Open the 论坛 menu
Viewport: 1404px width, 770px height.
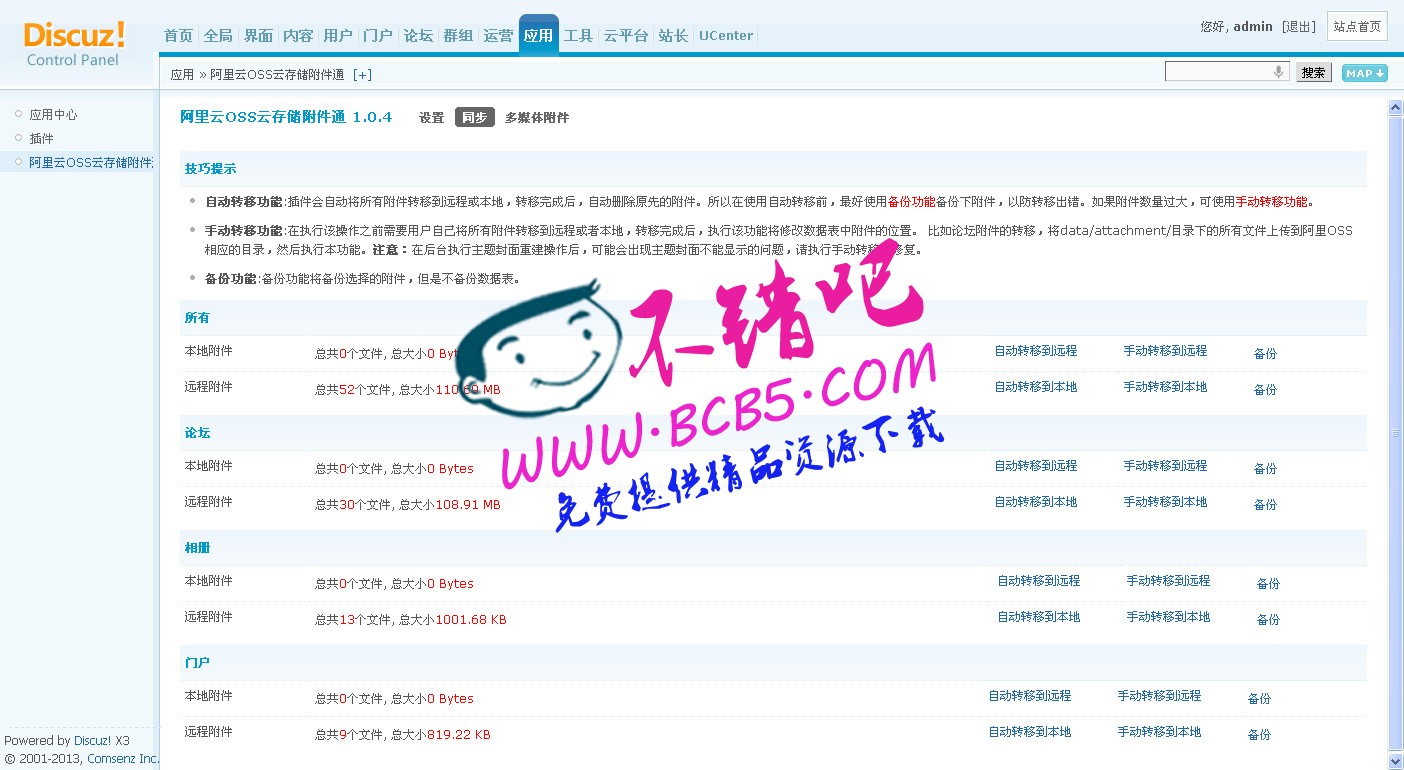(x=418, y=35)
